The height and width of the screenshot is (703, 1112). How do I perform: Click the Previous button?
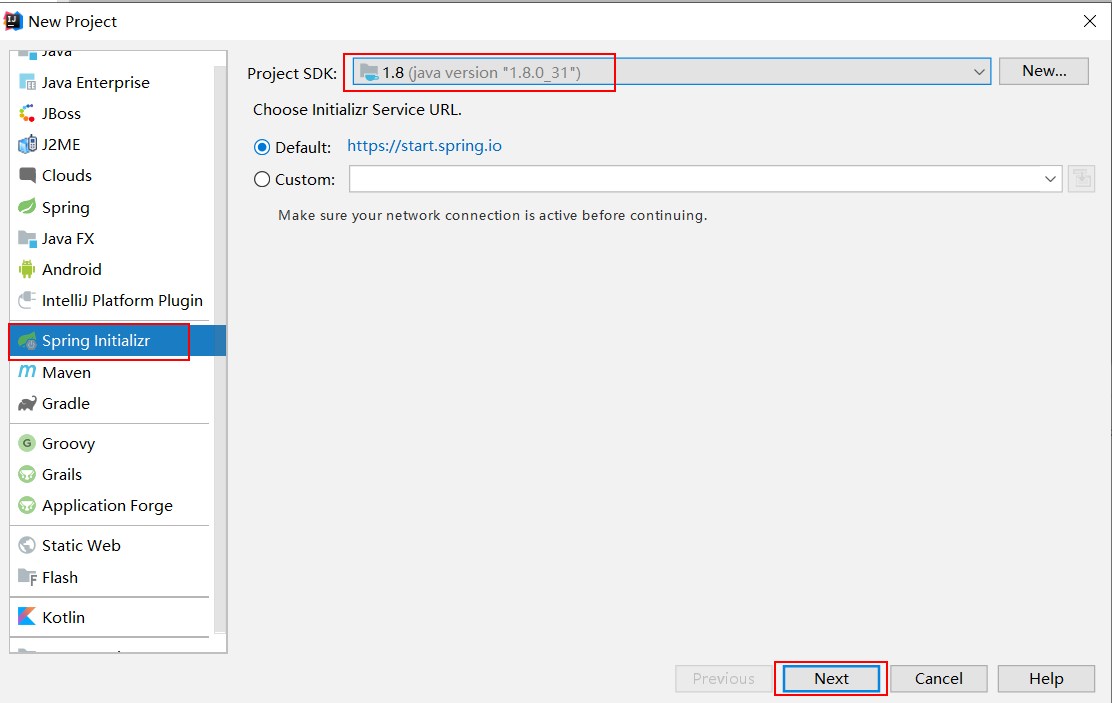tap(723, 679)
